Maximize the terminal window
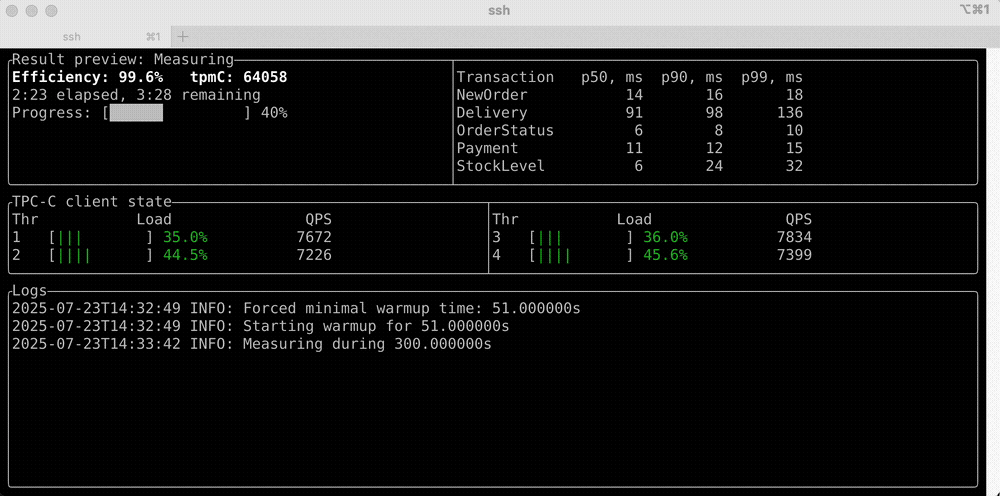 click(x=54, y=10)
